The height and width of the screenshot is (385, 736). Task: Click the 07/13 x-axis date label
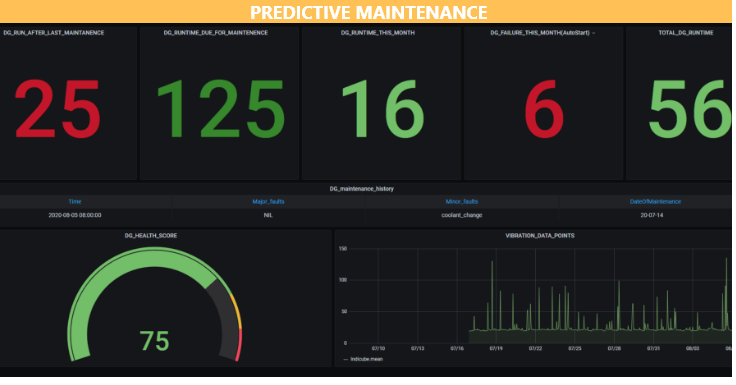[417, 349]
